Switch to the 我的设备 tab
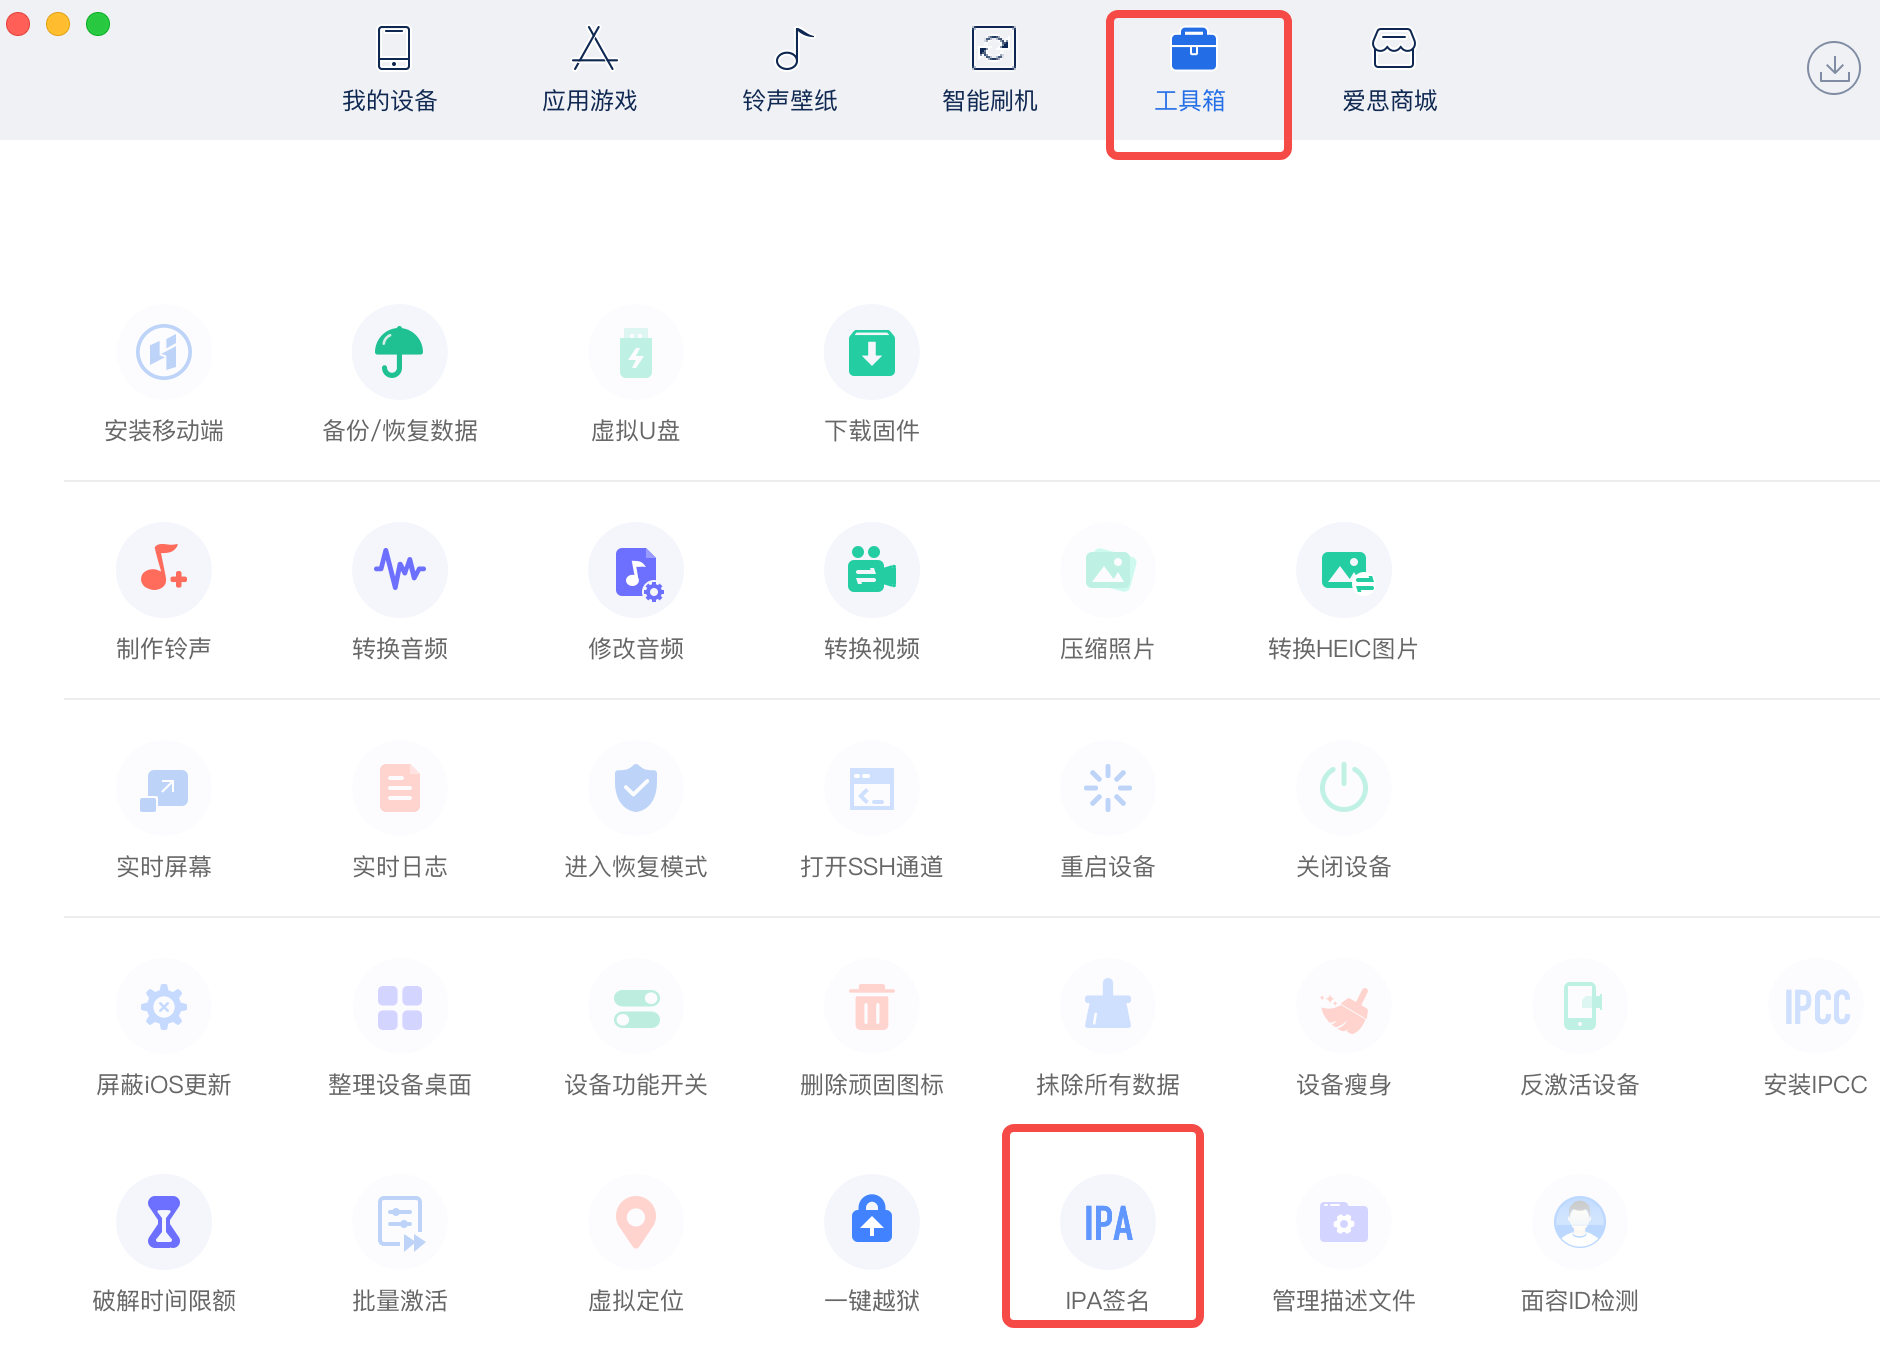This screenshot has width=1880, height=1360. coord(390,70)
